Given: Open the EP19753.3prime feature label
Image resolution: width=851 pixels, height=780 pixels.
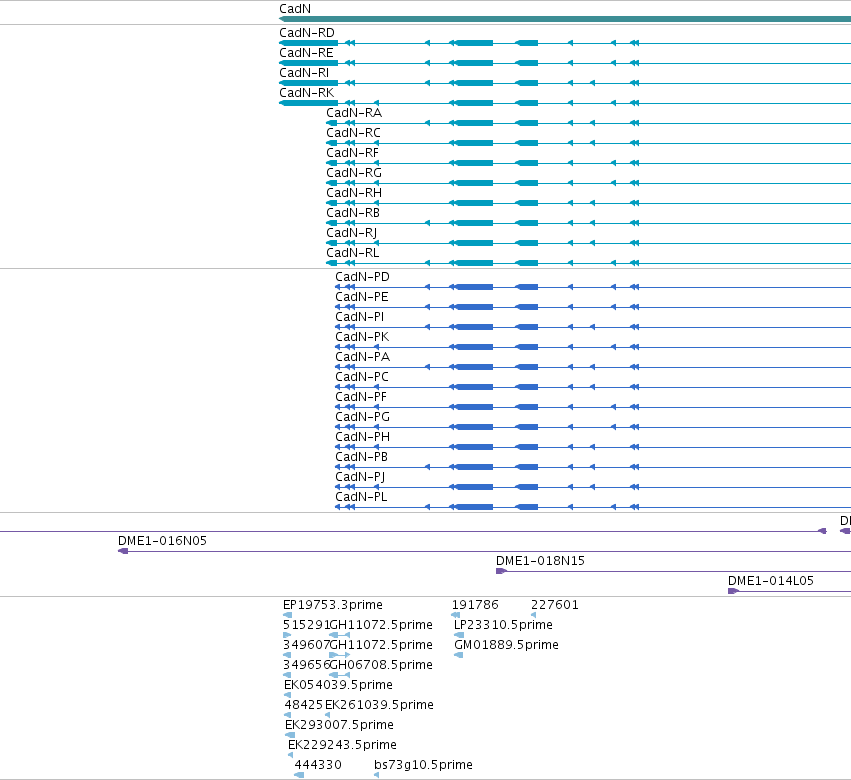Looking at the screenshot, I should tap(333, 605).
